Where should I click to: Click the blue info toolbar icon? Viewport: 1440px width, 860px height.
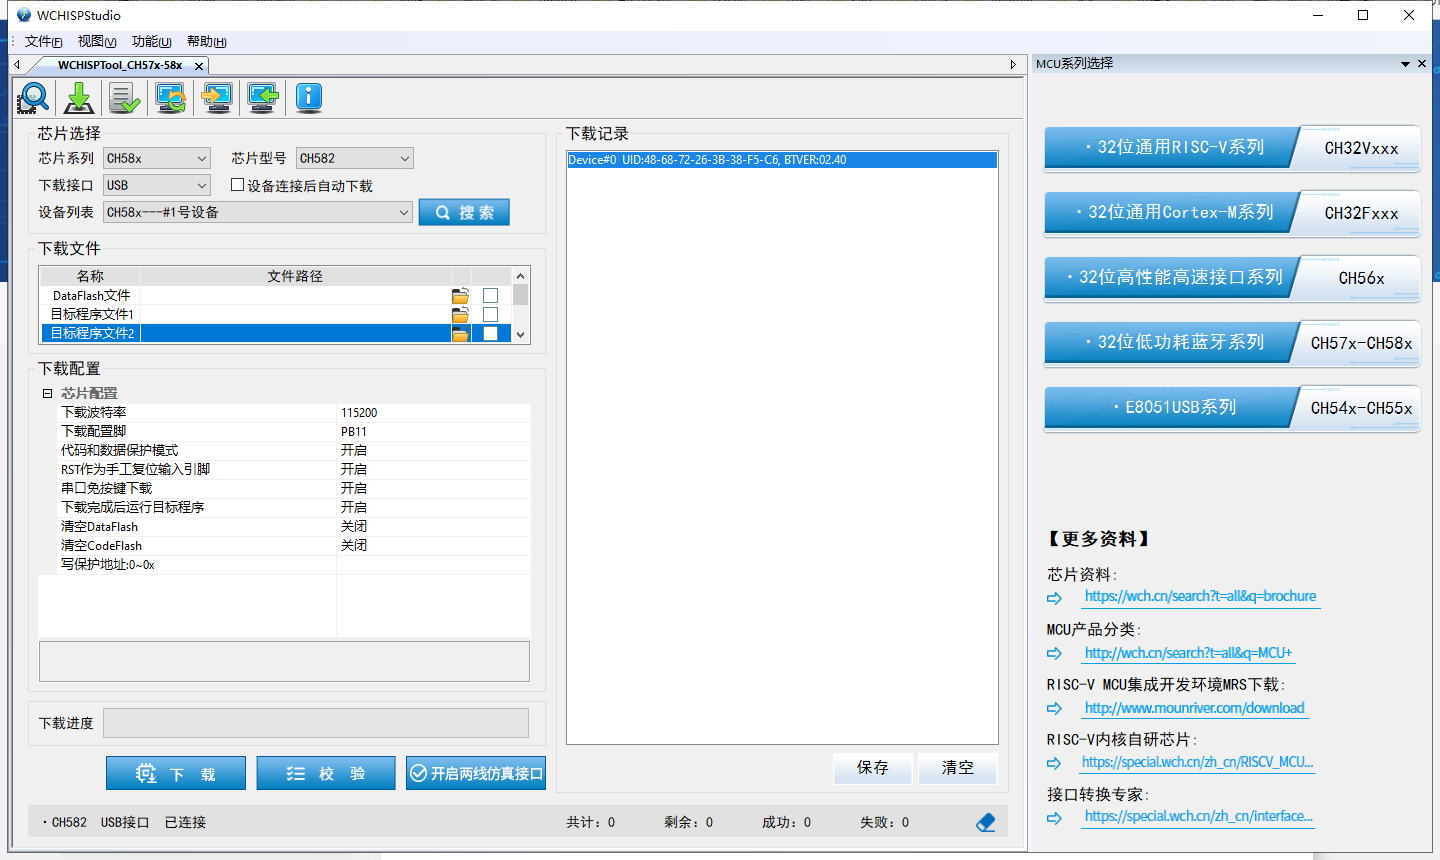coord(309,97)
